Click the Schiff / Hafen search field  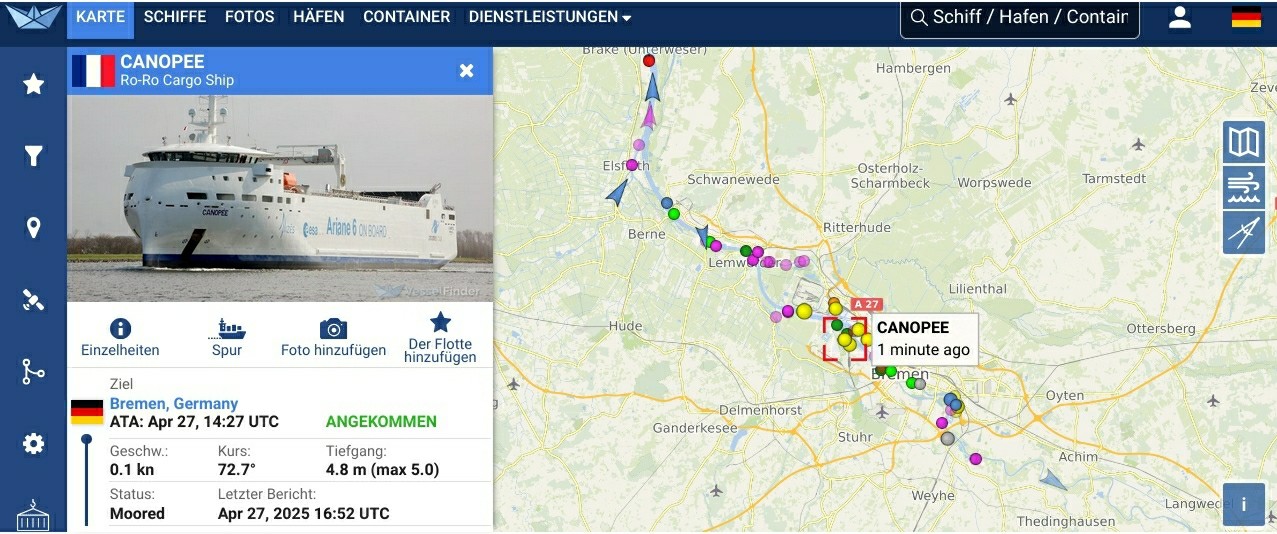pos(1020,17)
